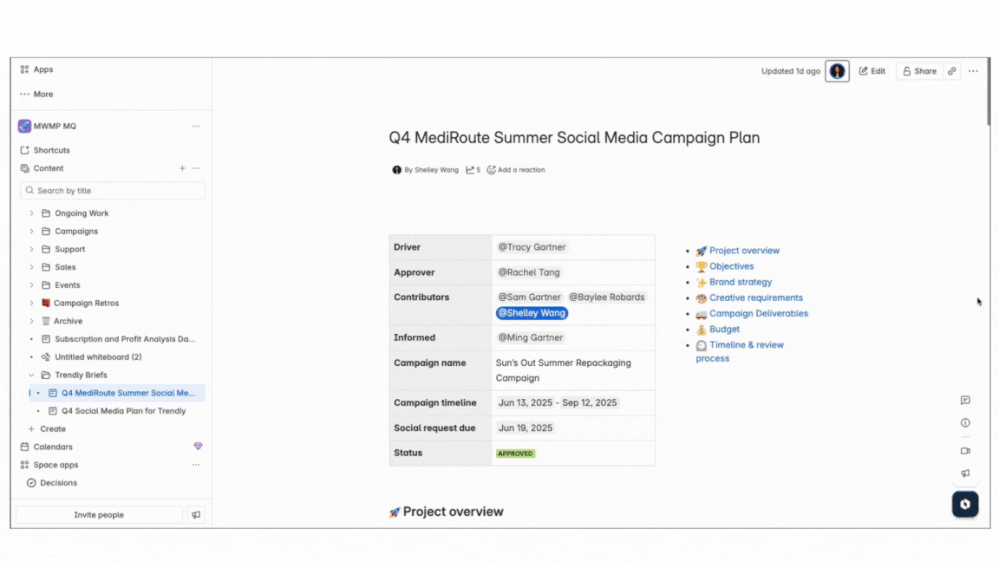Click Add a reaction emoji icon

click(491, 170)
